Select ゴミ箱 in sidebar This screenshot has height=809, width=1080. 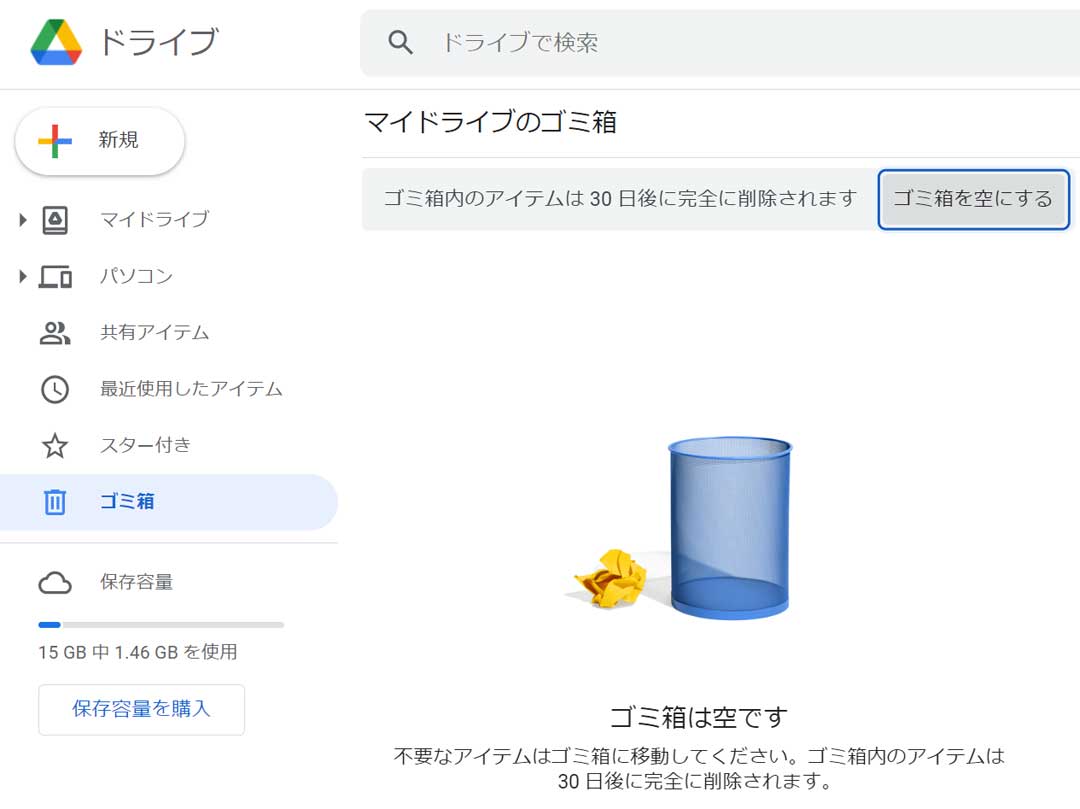[169, 502]
